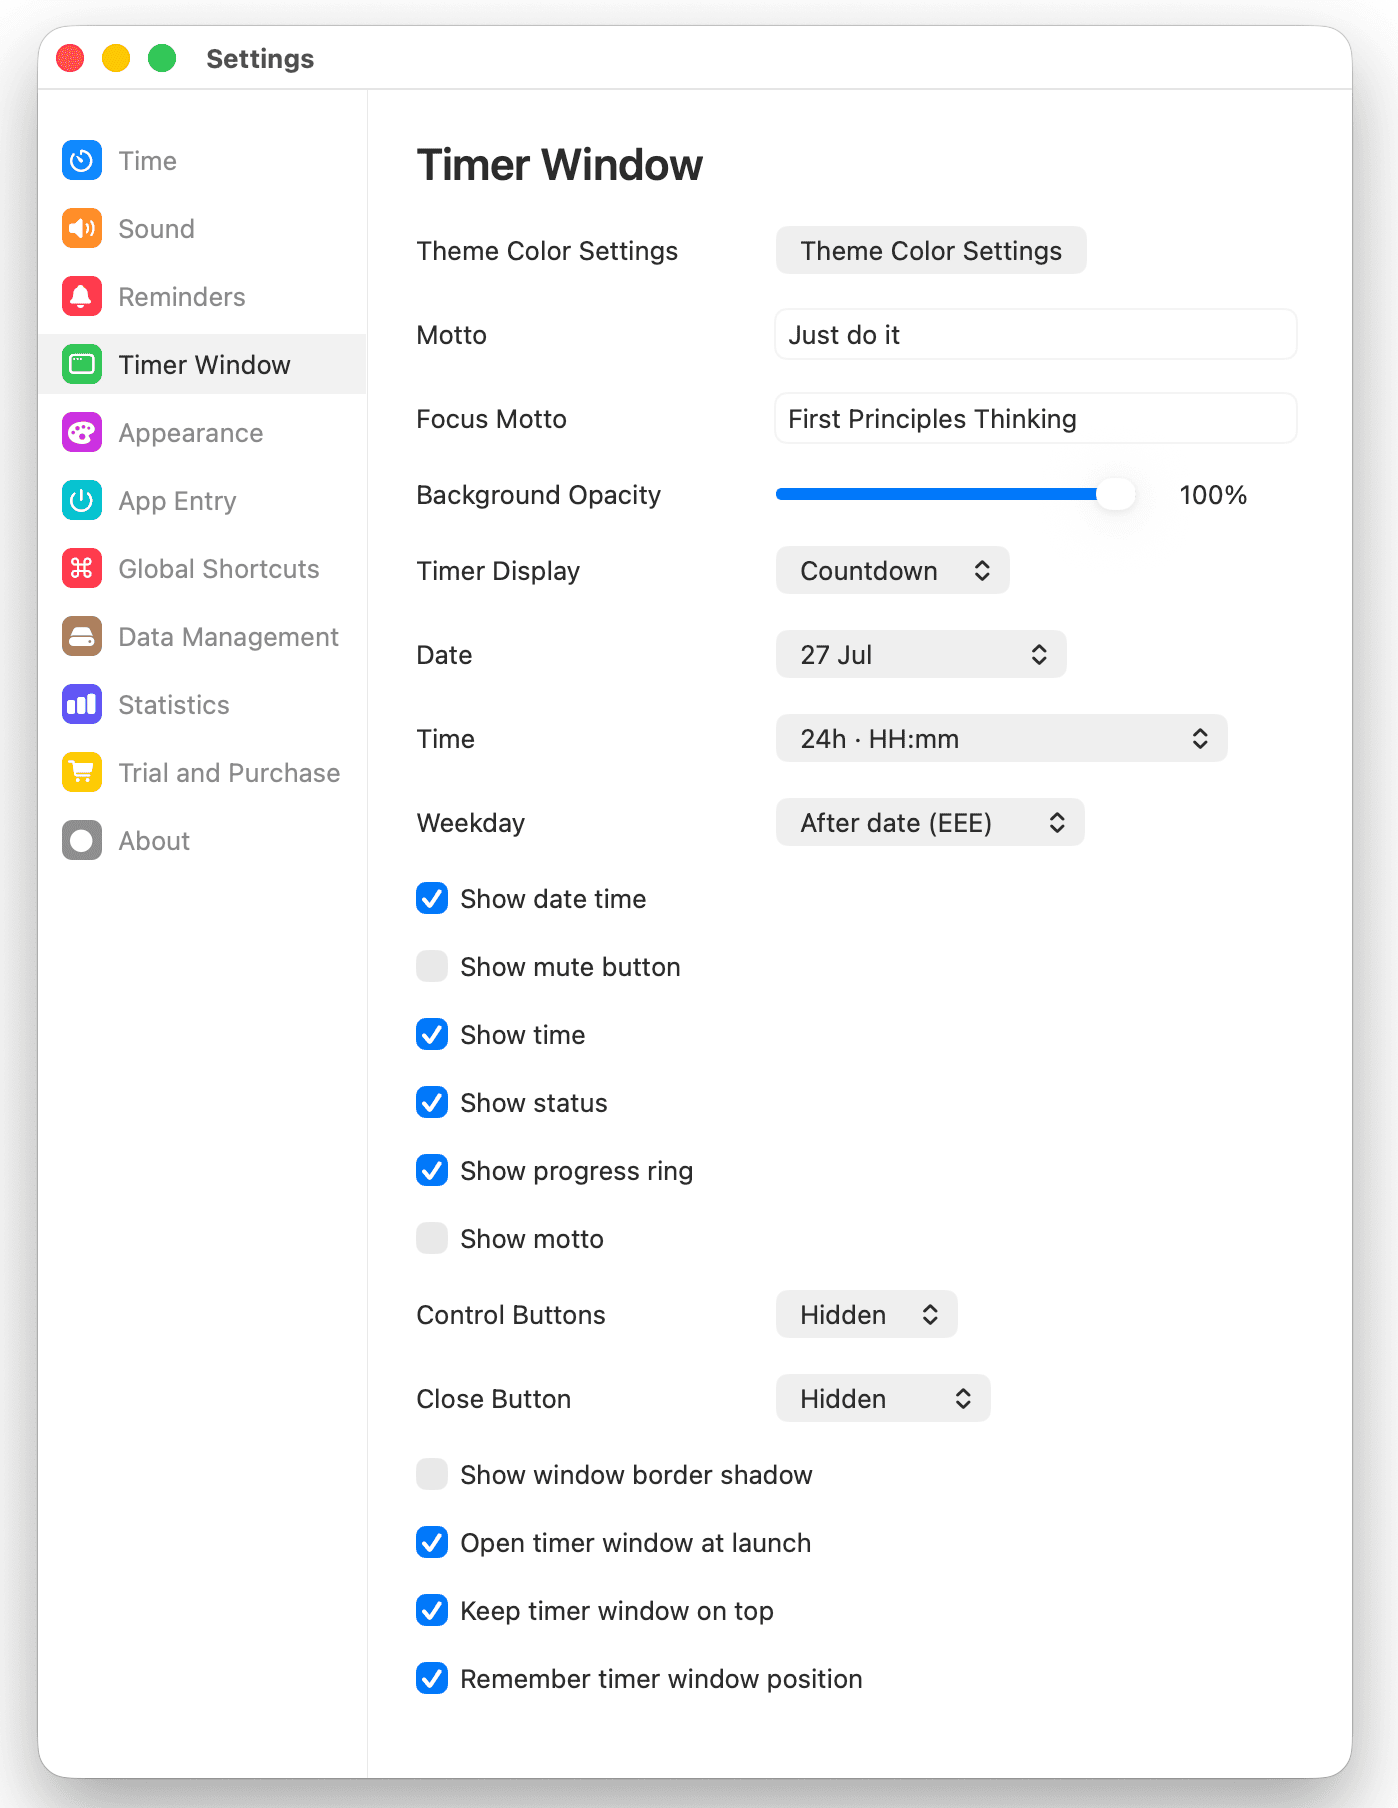Image resolution: width=1398 pixels, height=1808 pixels.
Task: Click the blue Time clock icon in sidebar
Action: [82, 161]
